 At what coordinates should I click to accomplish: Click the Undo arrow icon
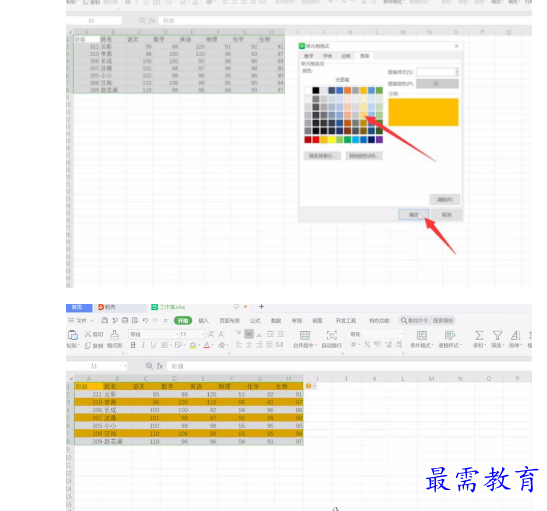tap(145, 320)
